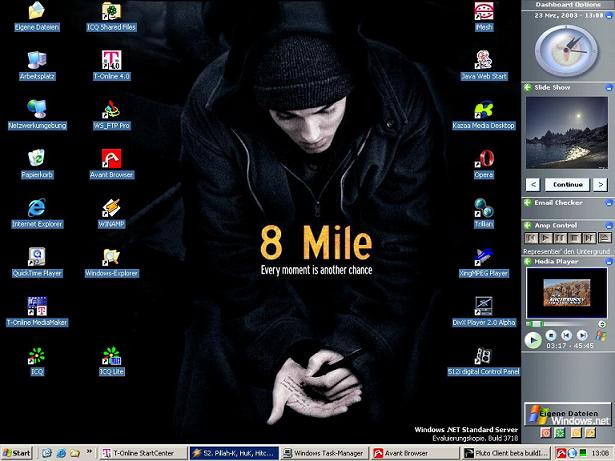Open the Arbeitsplatz desktop icon
The height and width of the screenshot is (461, 615).
(37, 60)
